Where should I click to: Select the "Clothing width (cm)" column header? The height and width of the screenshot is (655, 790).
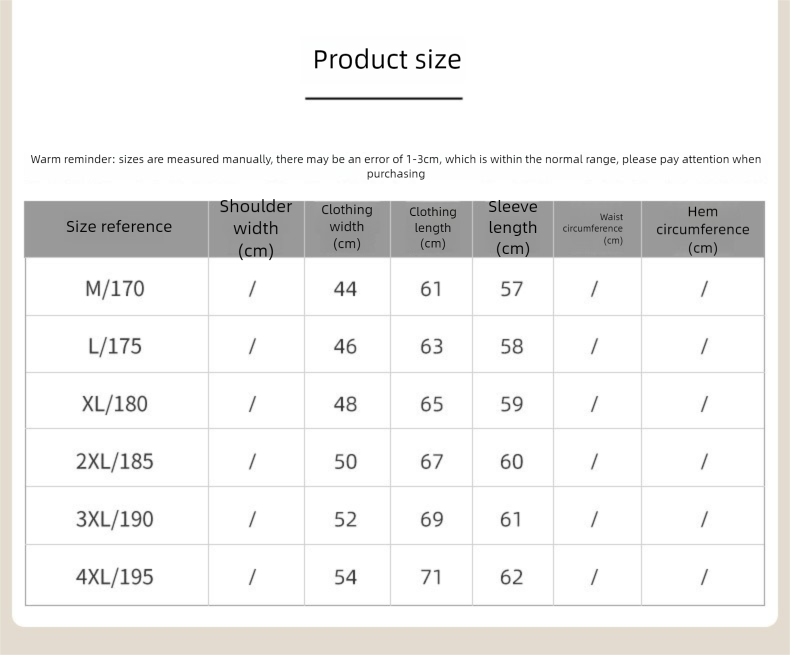[x=346, y=227]
